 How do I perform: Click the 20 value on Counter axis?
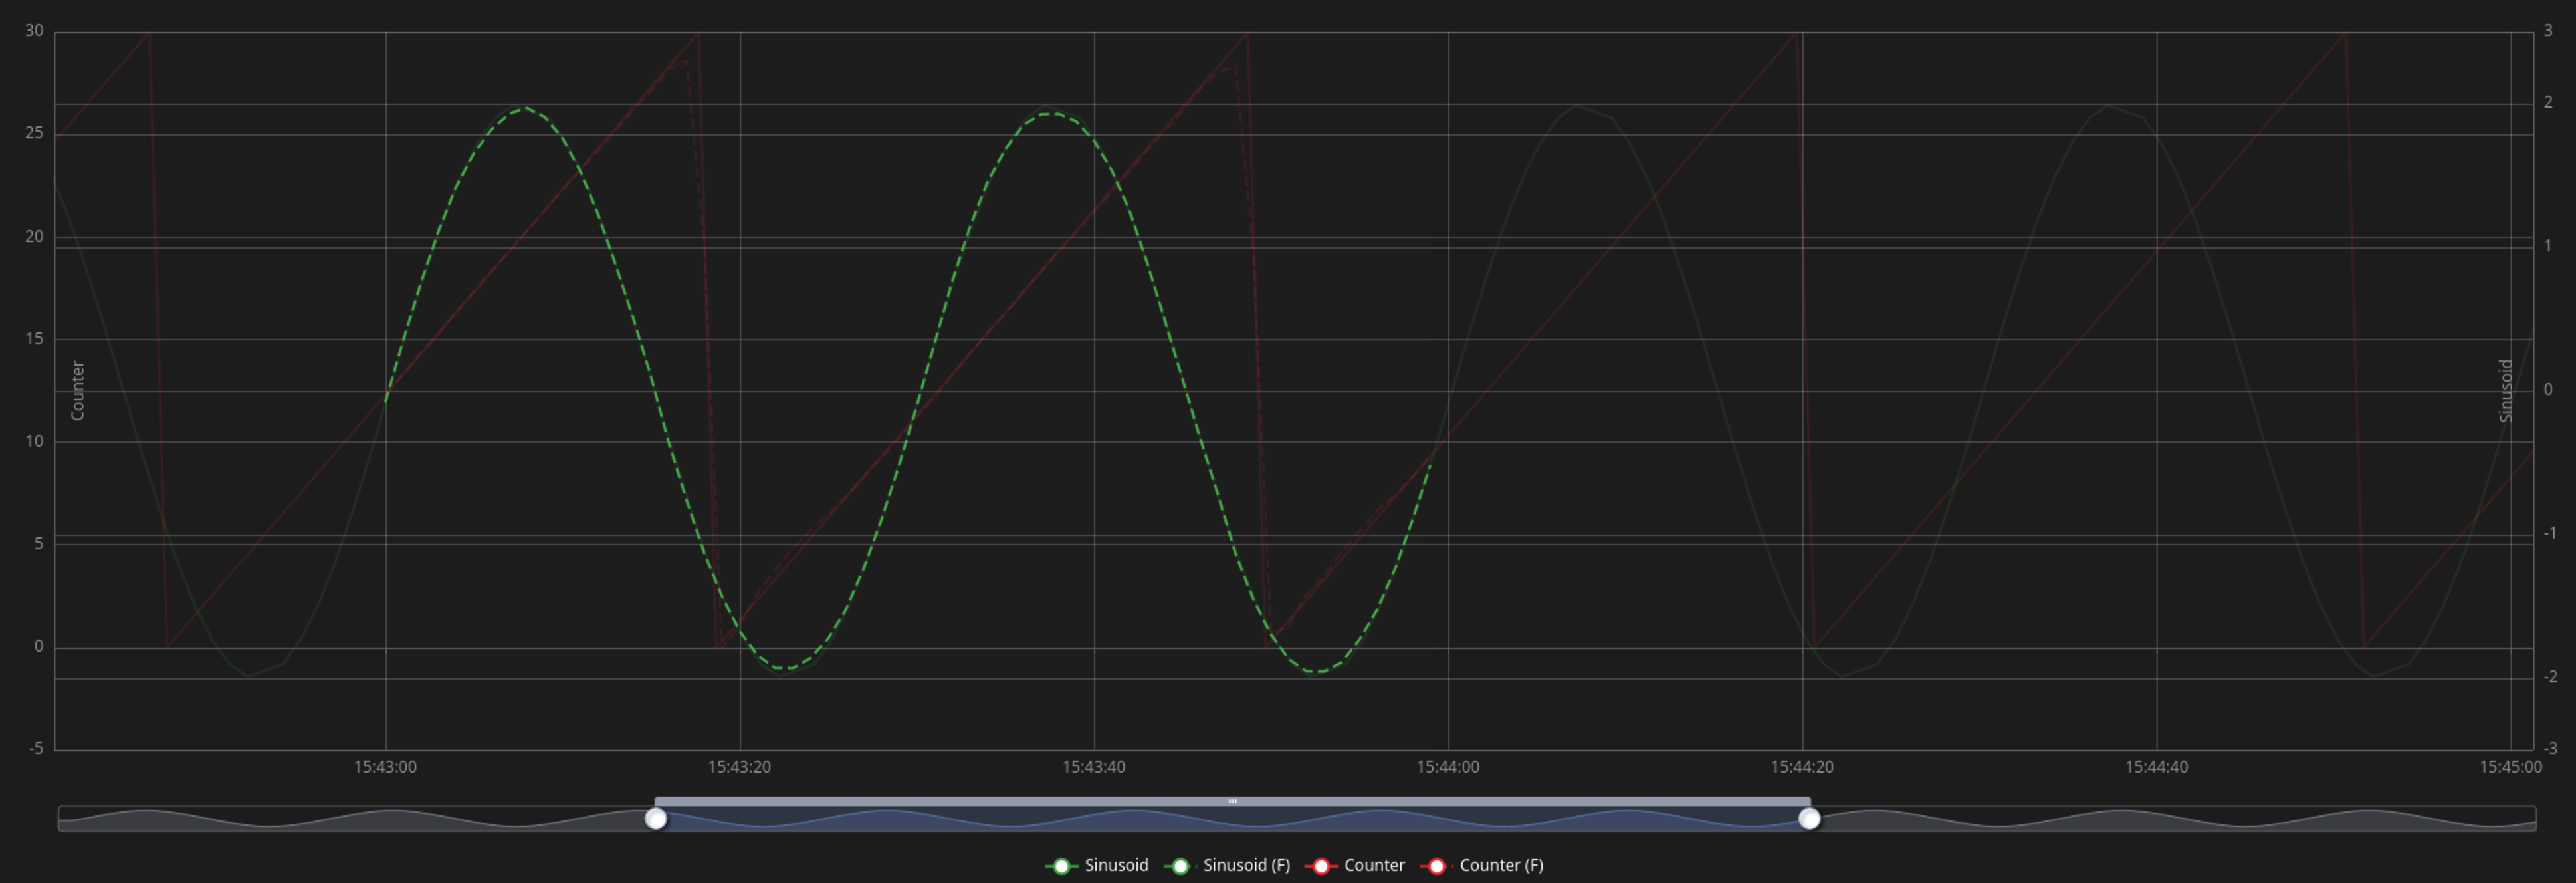tap(34, 237)
